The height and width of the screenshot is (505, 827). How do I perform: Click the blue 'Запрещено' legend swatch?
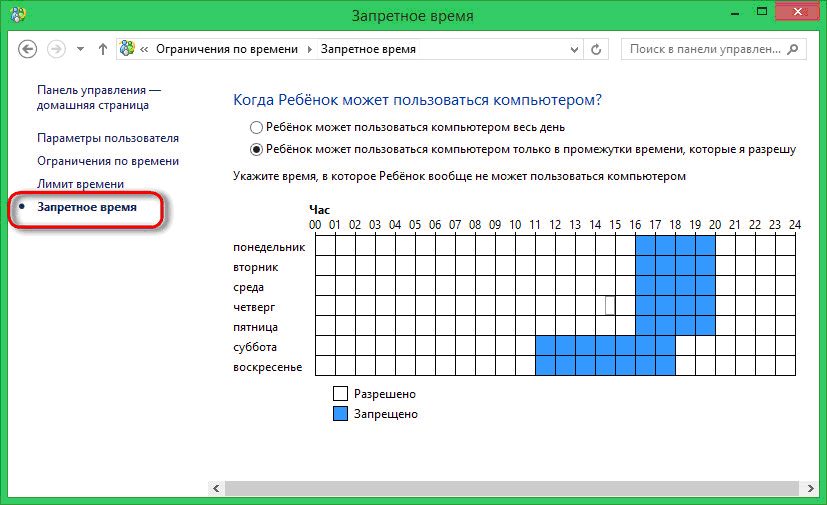click(x=340, y=414)
